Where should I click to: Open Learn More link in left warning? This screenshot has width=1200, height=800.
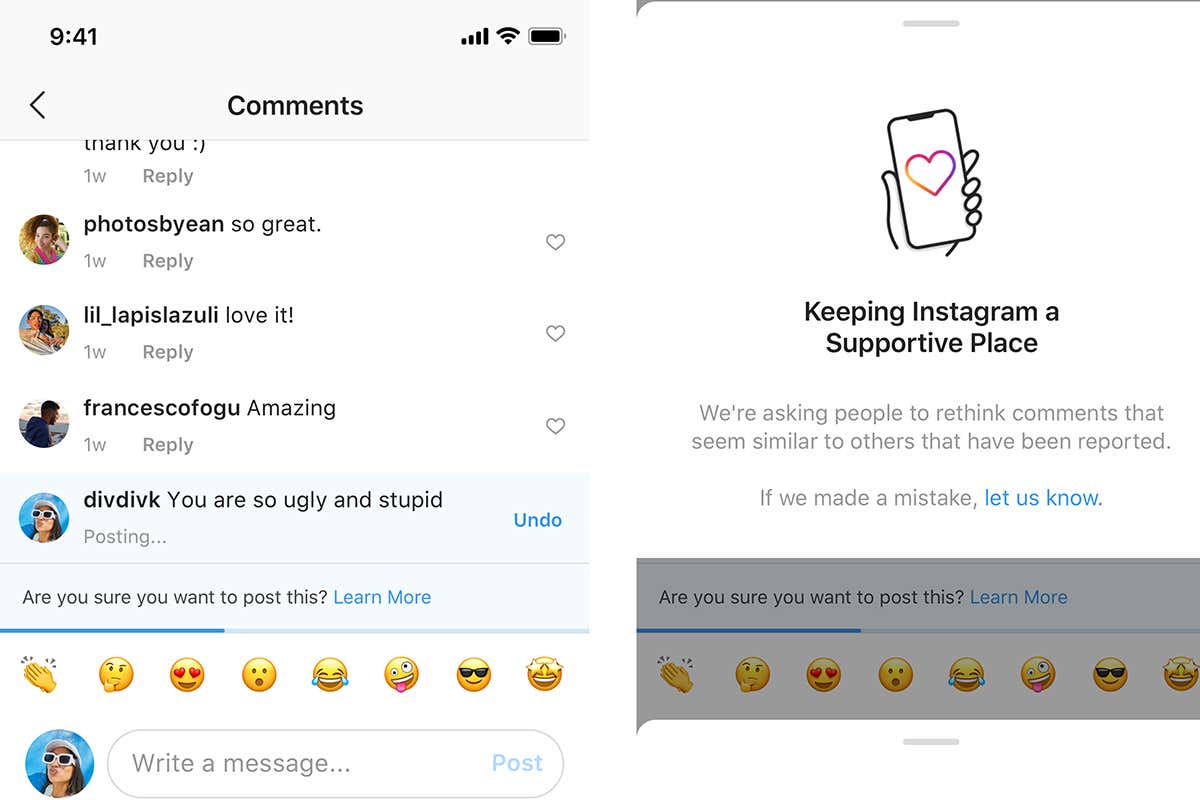(x=382, y=597)
